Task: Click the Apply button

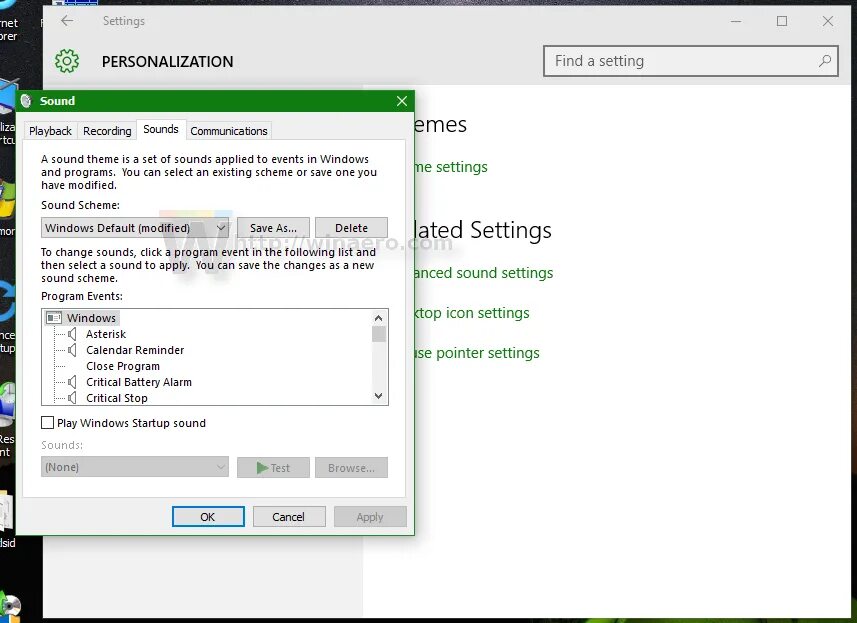Action: 370,516
